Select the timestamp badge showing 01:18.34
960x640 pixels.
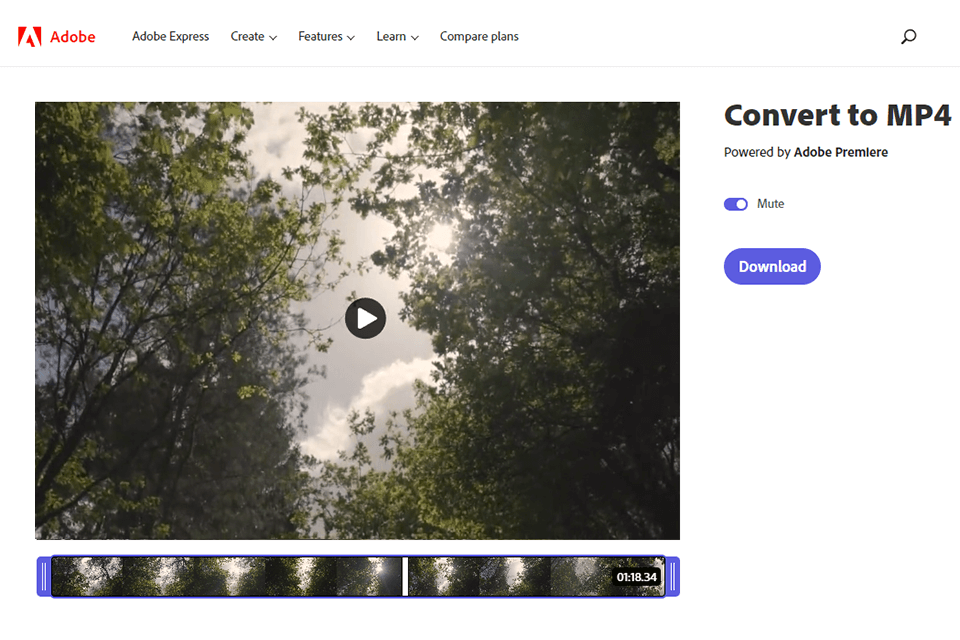[637, 576]
